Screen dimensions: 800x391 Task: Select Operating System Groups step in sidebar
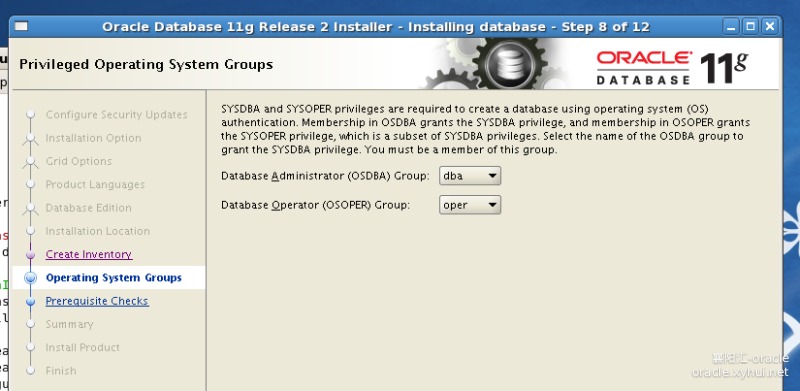pyautogui.click(x=114, y=278)
